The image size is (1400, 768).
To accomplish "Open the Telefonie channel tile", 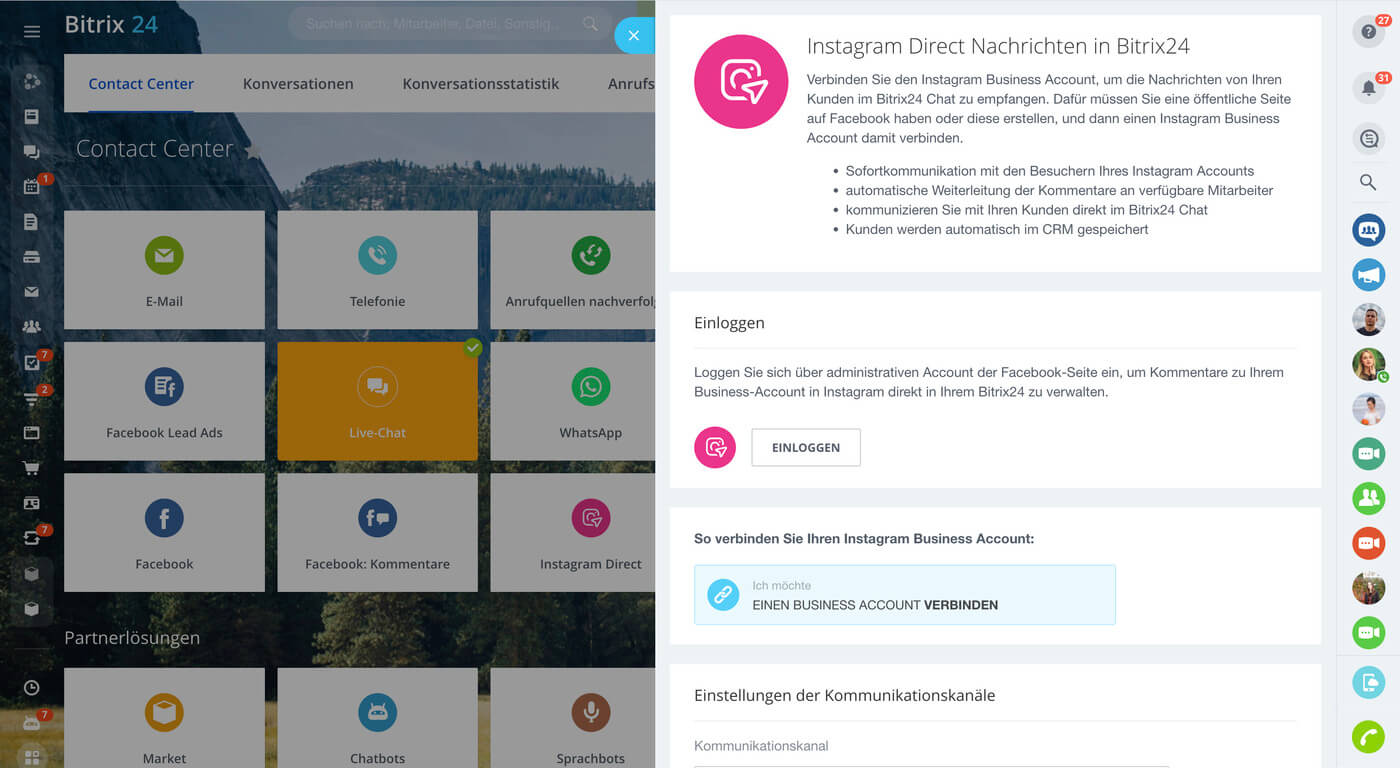I will pos(377,270).
